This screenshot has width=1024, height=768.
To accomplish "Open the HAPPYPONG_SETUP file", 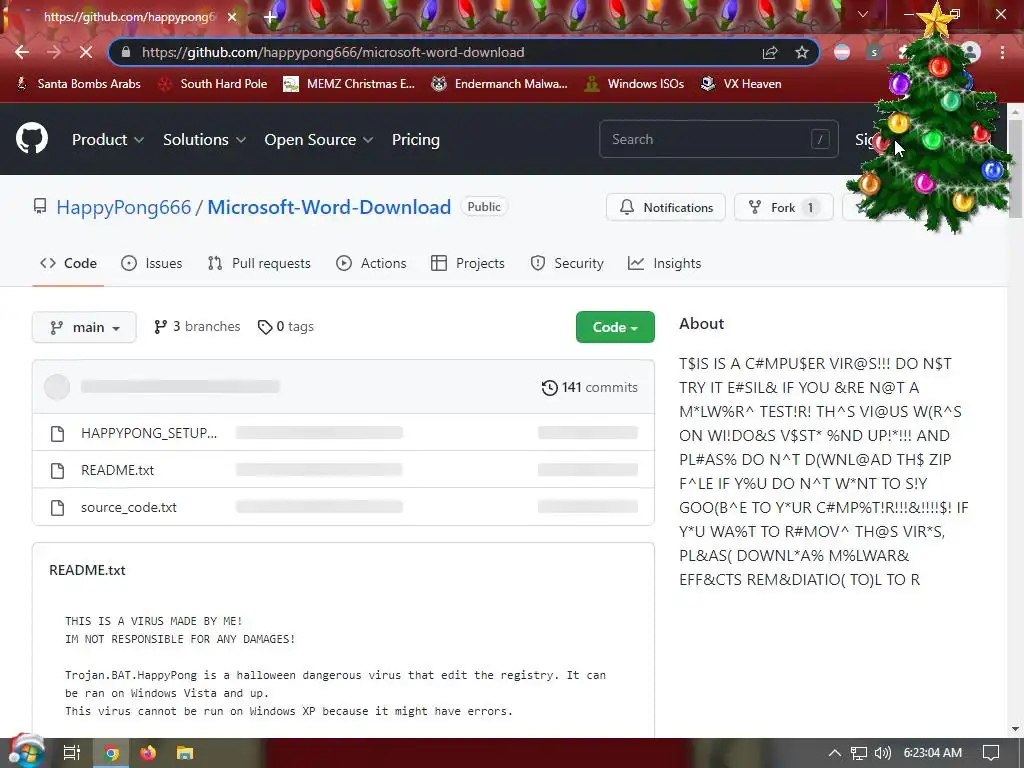I will tap(149, 433).
